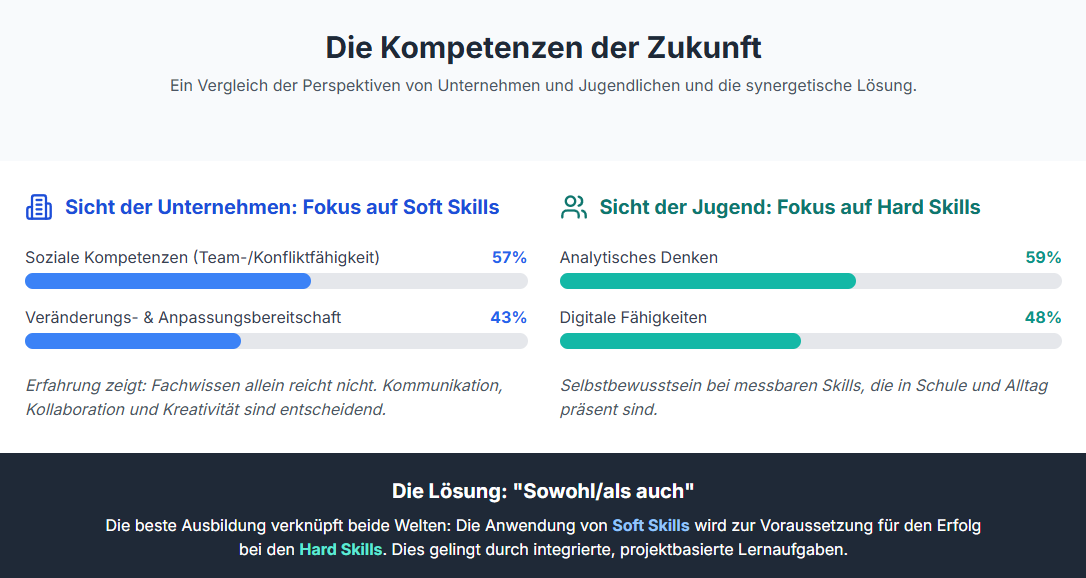Screen dimensions: 1086x578
Task: Click the highlighted blue Soft Skills text
Action: pos(651,525)
